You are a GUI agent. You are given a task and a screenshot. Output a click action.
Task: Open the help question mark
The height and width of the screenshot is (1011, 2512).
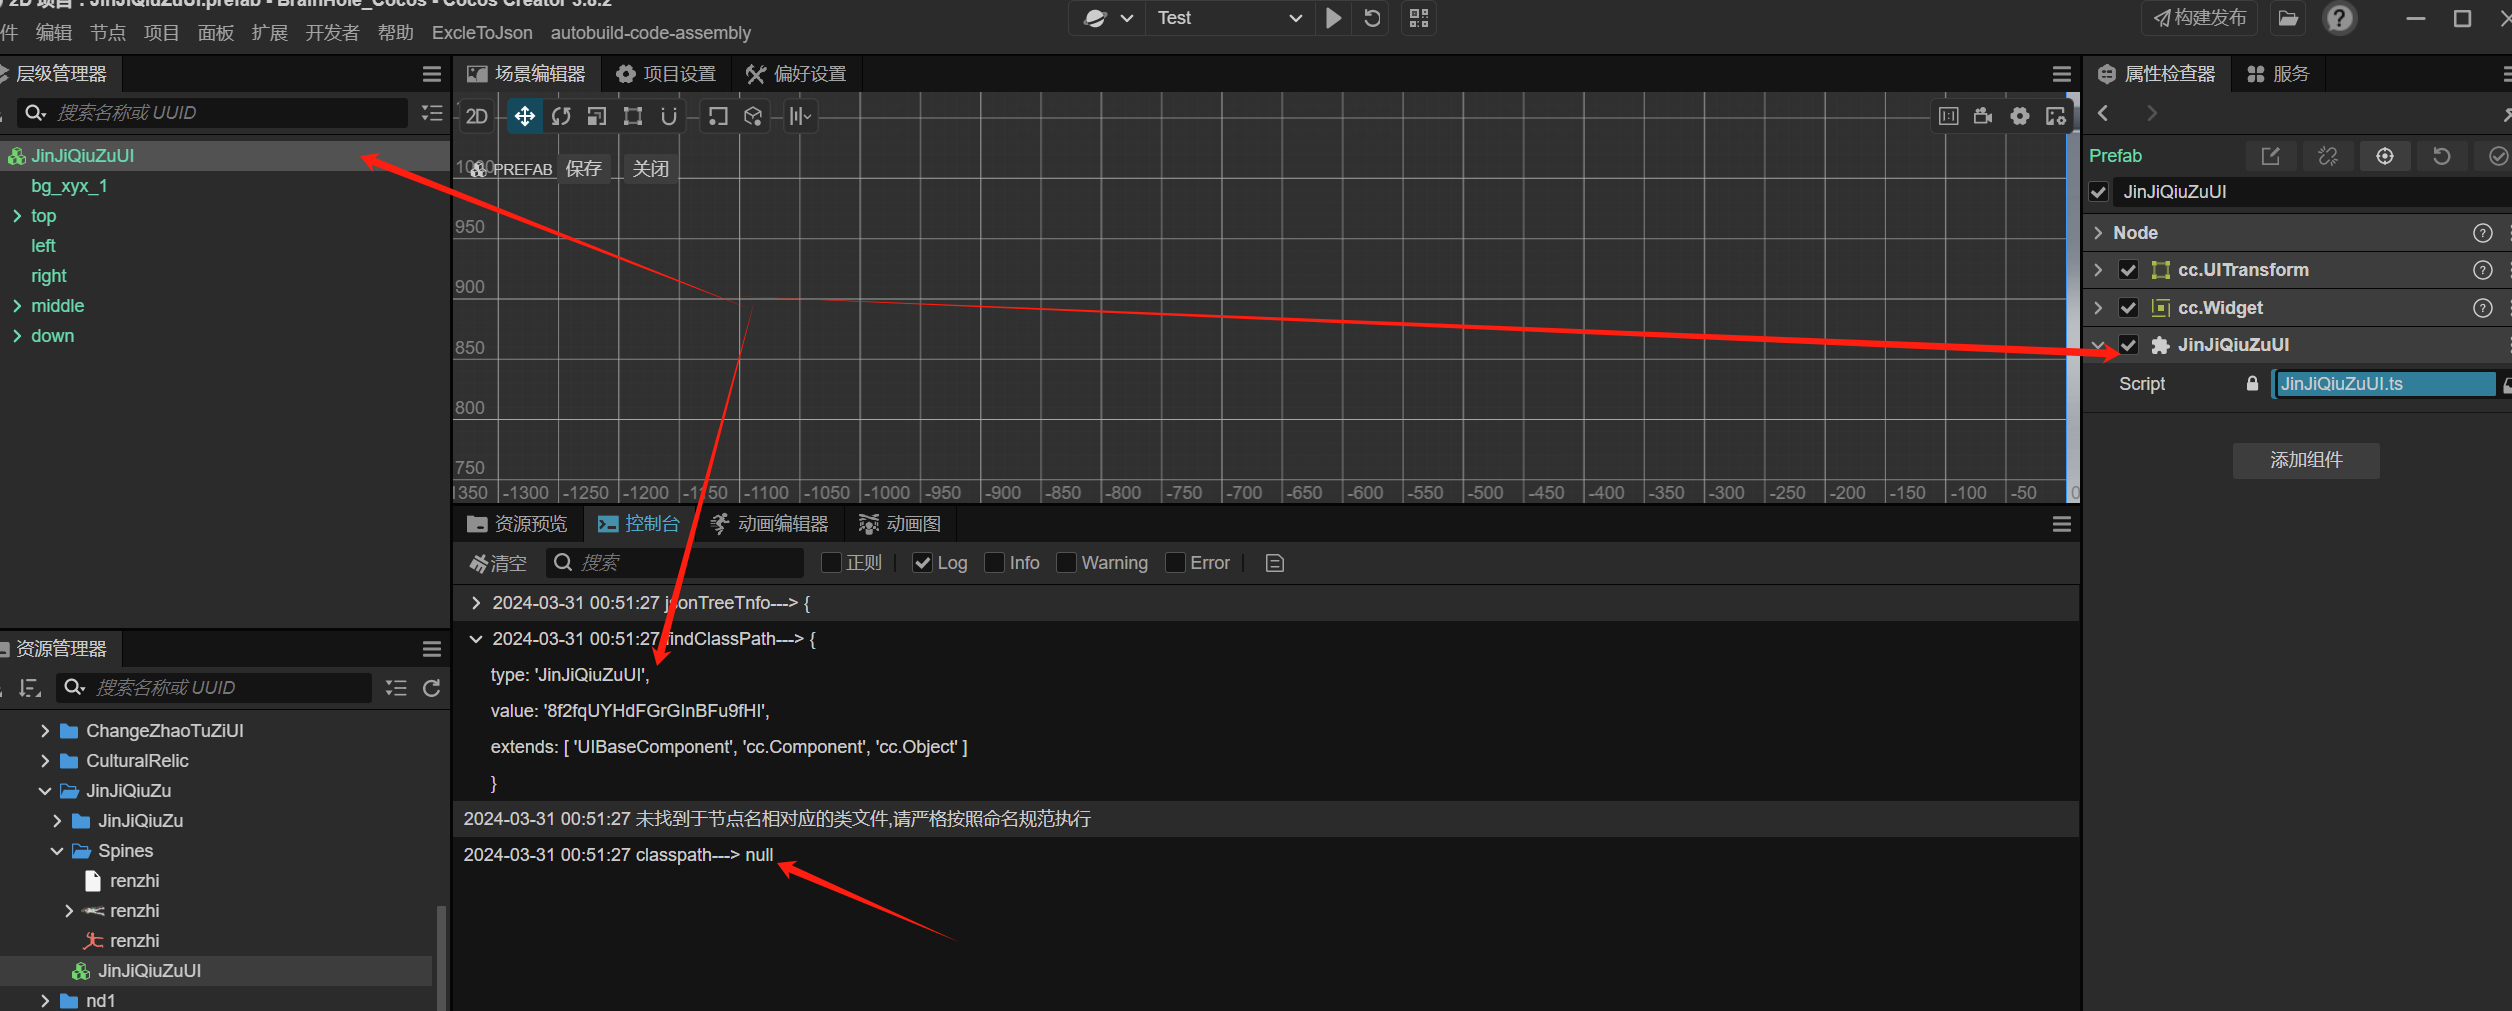point(2340,18)
